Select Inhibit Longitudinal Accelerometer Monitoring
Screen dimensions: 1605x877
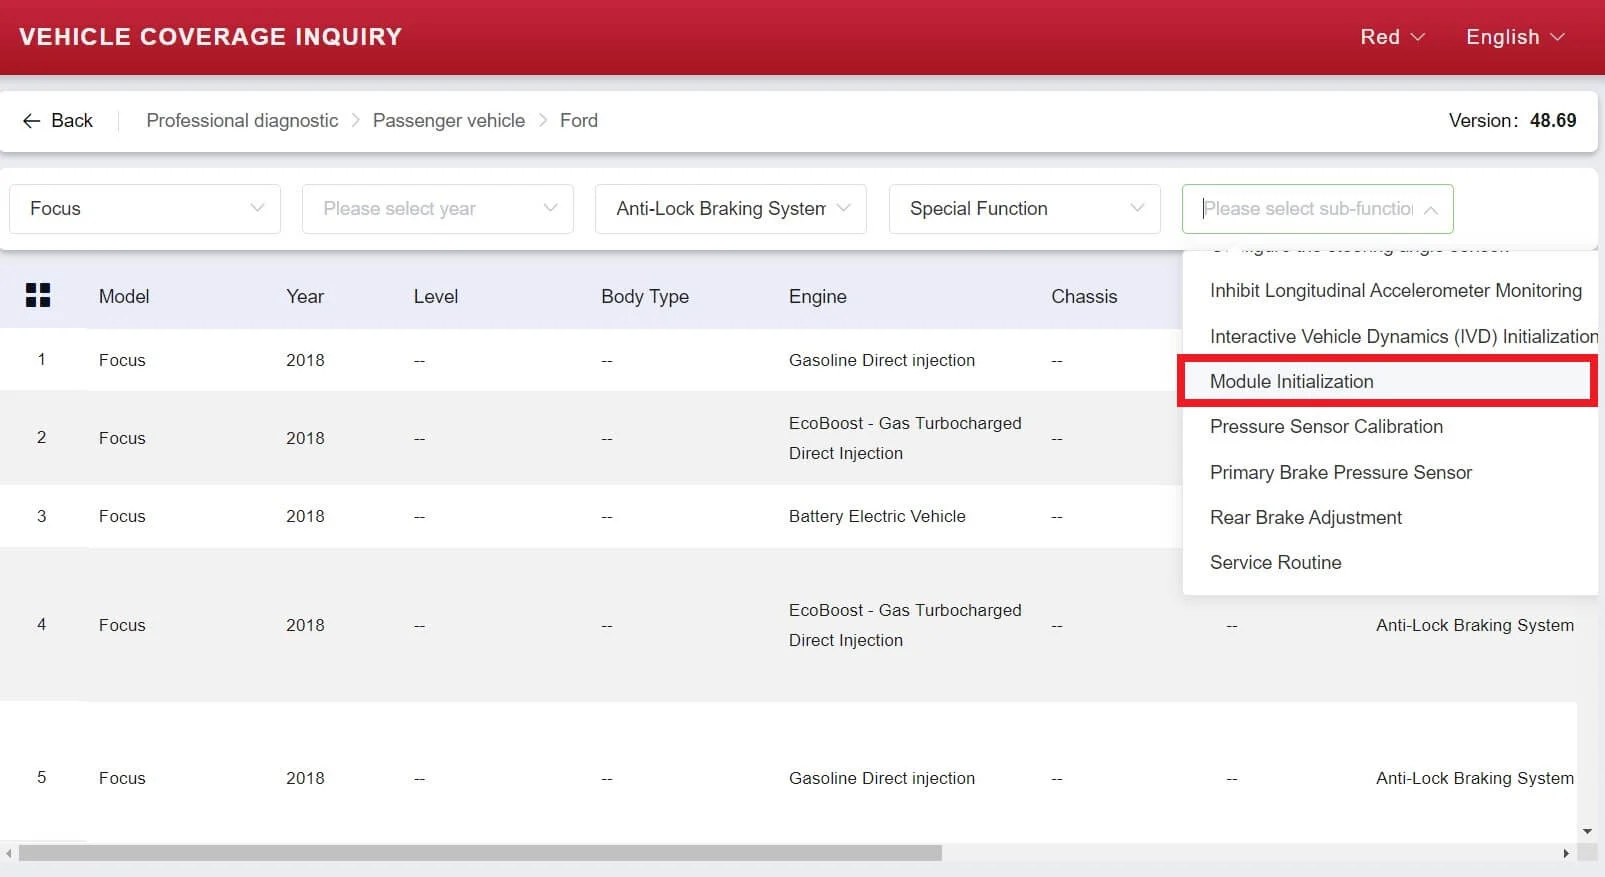[x=1395, y=291]
